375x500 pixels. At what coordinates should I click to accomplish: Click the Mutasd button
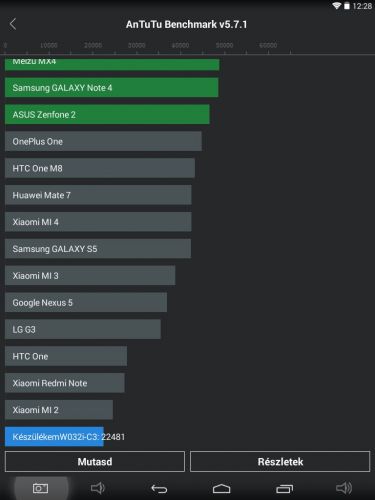tap(95, 462)
